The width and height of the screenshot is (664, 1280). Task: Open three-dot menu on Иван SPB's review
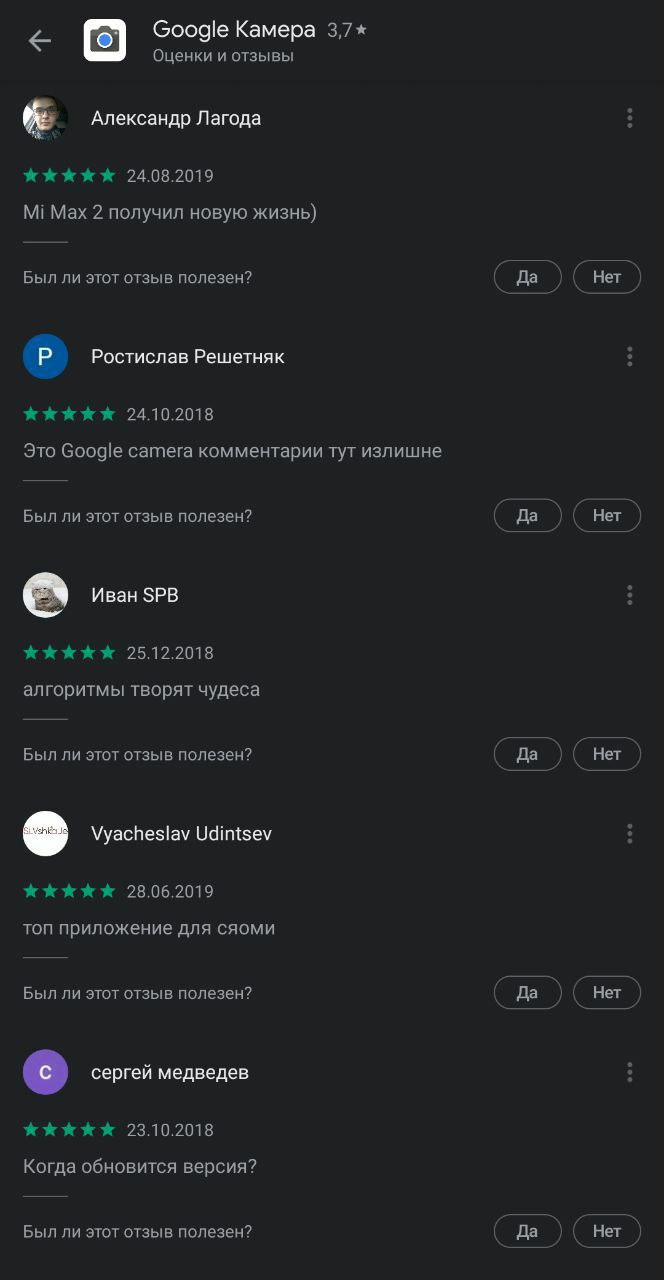[630, 595]
